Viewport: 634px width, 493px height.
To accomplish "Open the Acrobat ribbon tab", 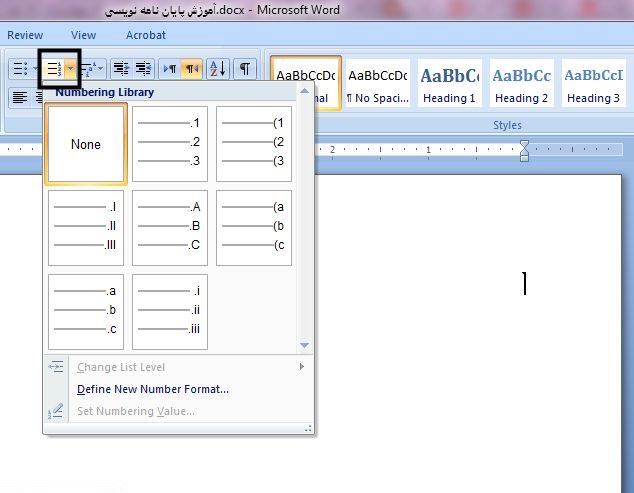I will 145,35.
